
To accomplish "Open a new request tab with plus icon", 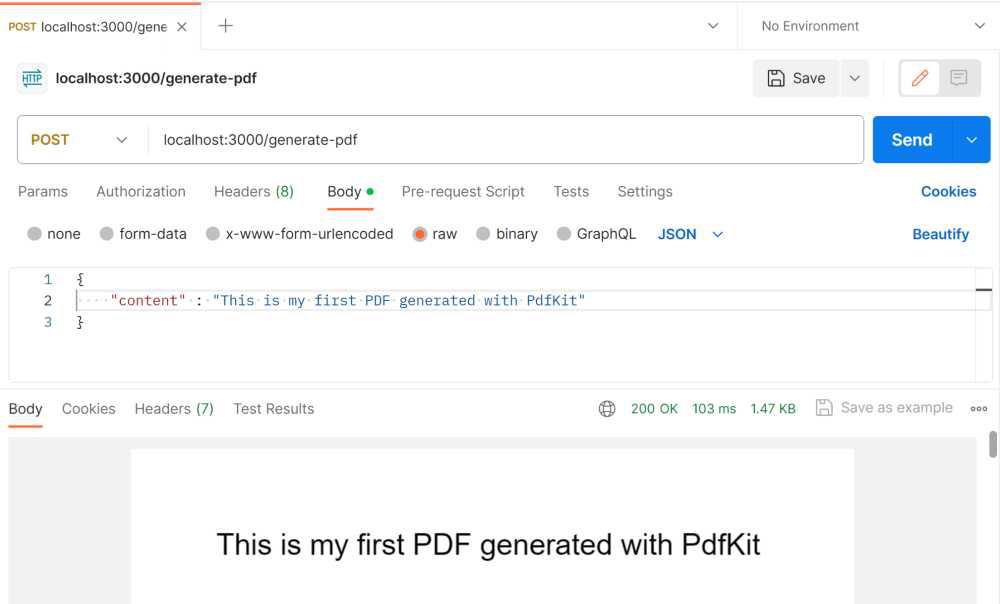I will (225, 26).
